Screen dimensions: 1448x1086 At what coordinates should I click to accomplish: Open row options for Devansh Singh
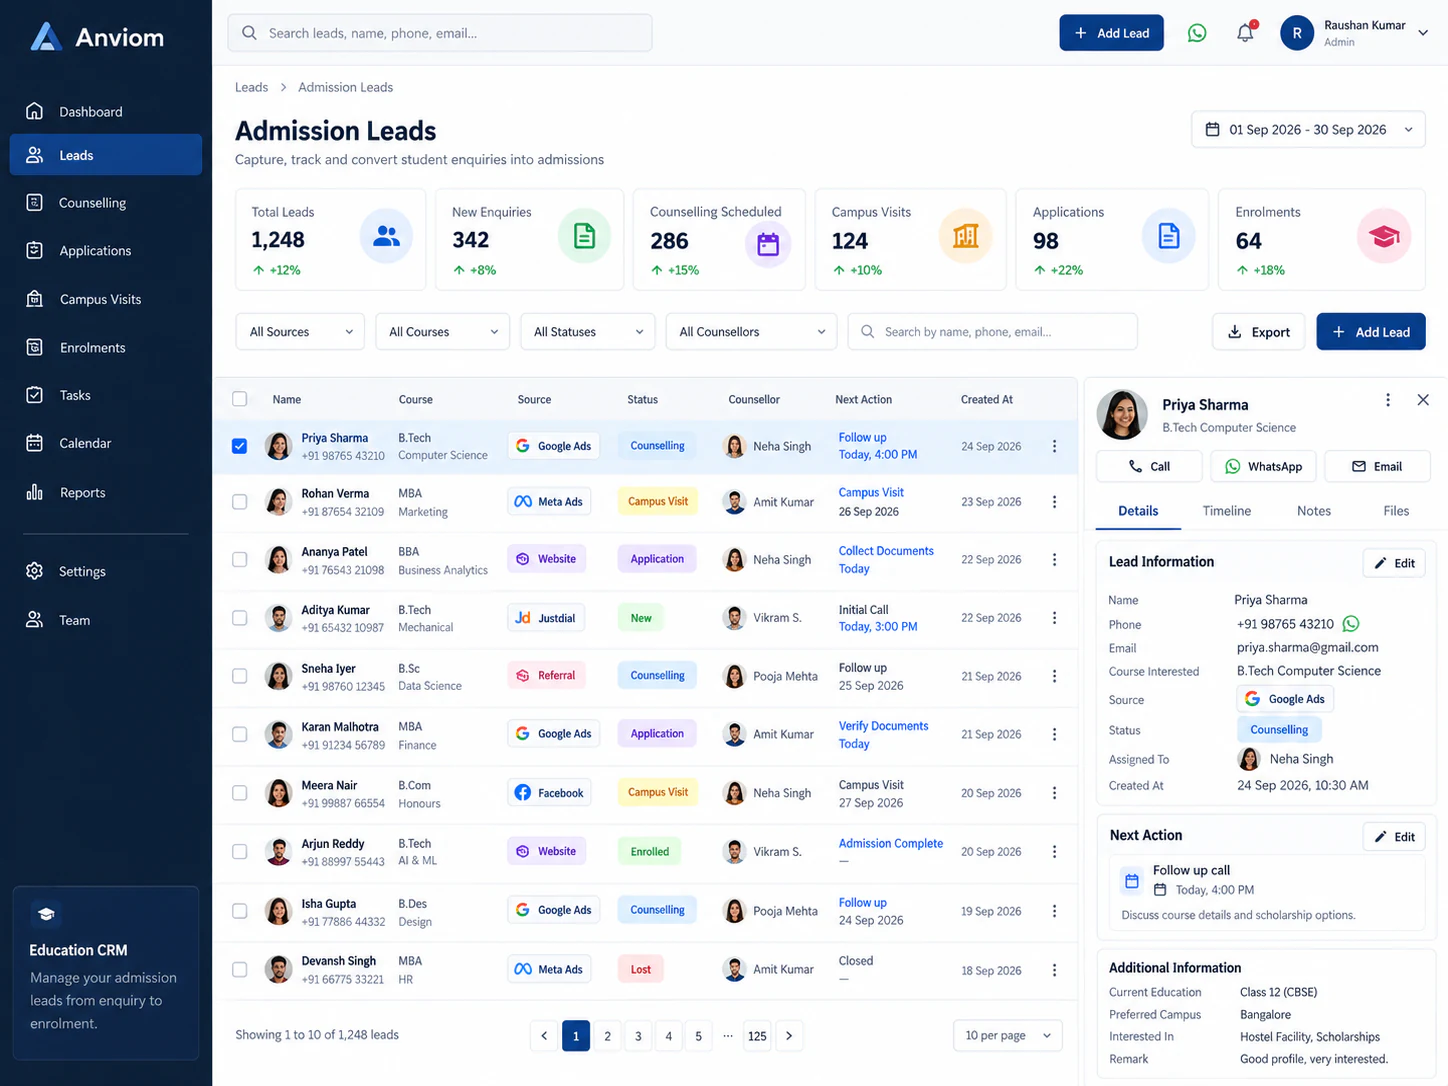click(x=1054, y=970)
